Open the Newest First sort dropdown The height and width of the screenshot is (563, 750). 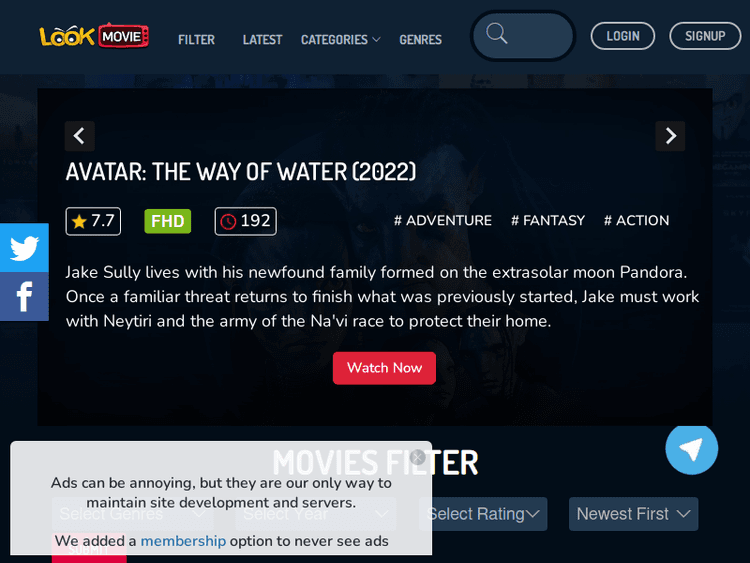point(633,514)
